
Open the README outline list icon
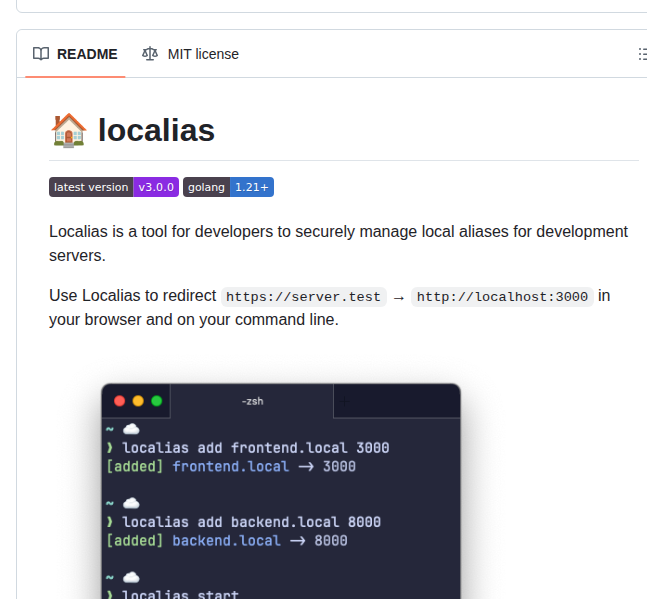641,54
